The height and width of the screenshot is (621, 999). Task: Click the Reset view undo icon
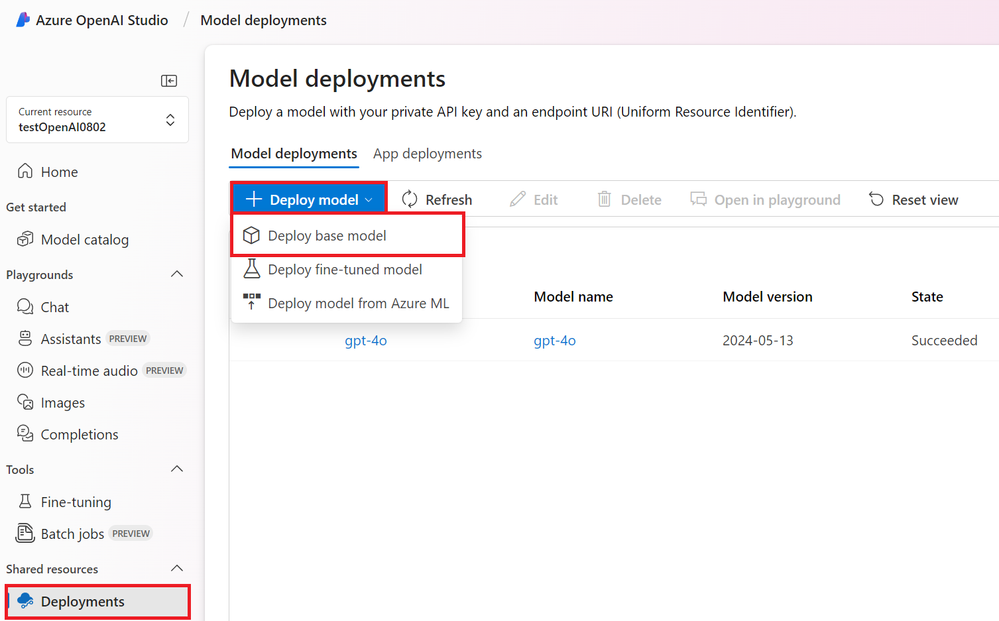(x=877, y=199)
